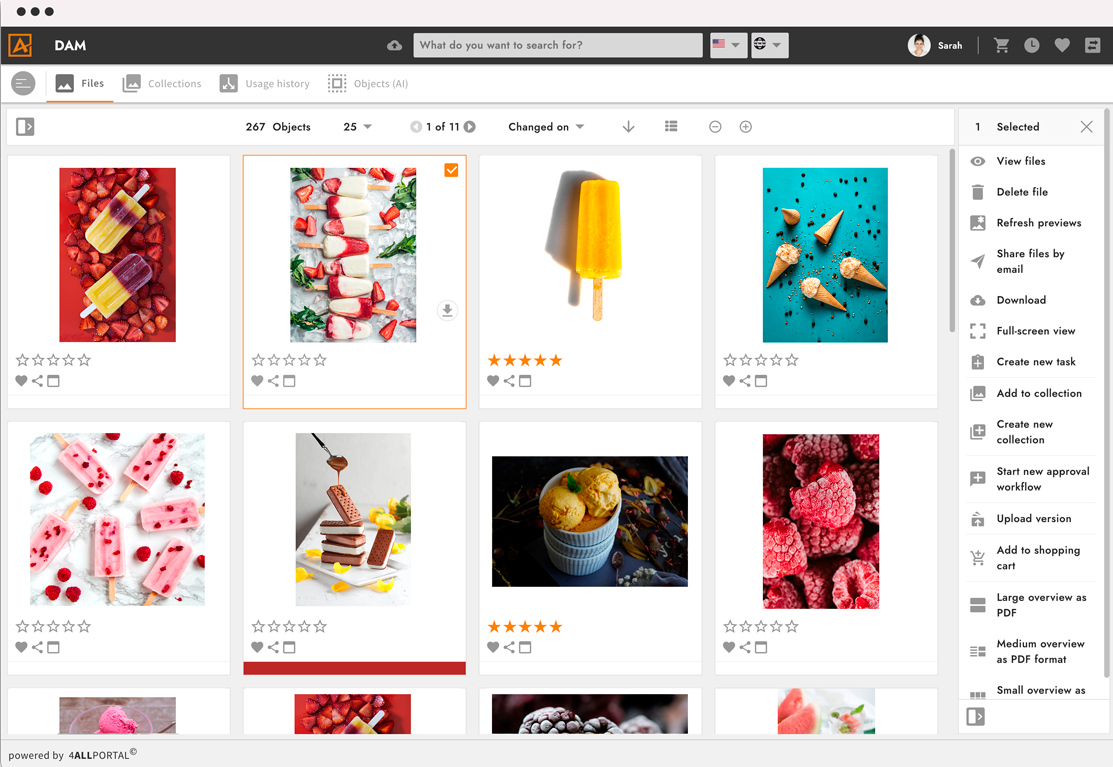Zoom in thumbnails with plus icon
The height and width of the screenshot is (767, 1113).
745,127
